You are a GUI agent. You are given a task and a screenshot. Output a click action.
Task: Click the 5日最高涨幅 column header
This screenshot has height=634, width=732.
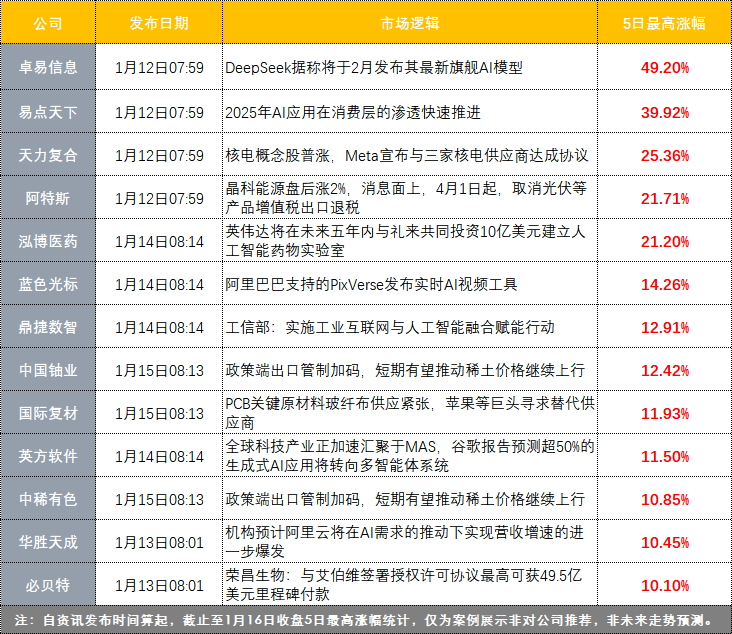pos(665,23)
